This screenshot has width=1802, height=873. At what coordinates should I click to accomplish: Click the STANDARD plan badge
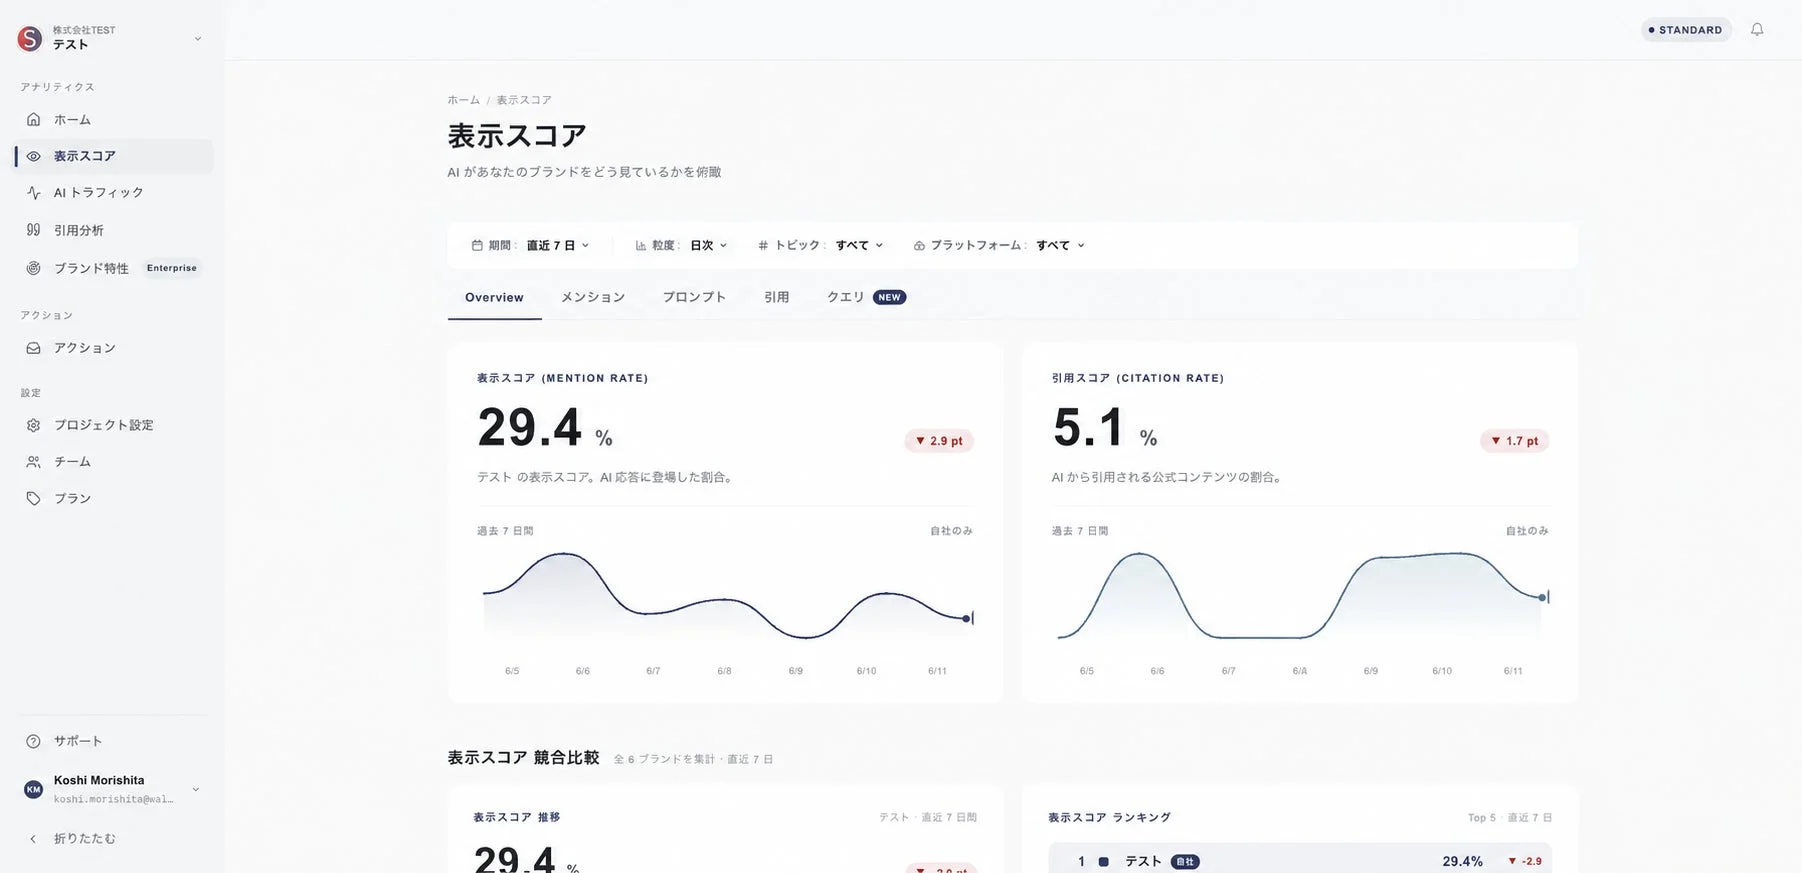(1686, 30)
